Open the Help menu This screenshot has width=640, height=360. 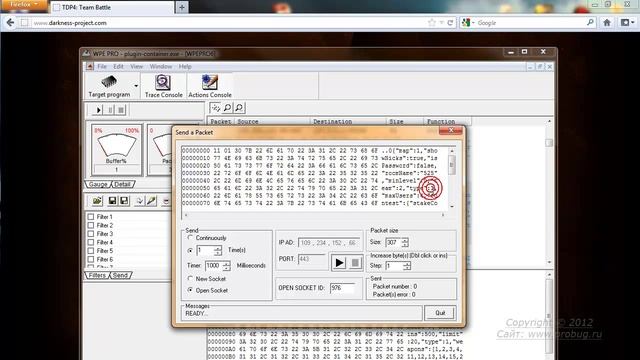coord(185,66)
